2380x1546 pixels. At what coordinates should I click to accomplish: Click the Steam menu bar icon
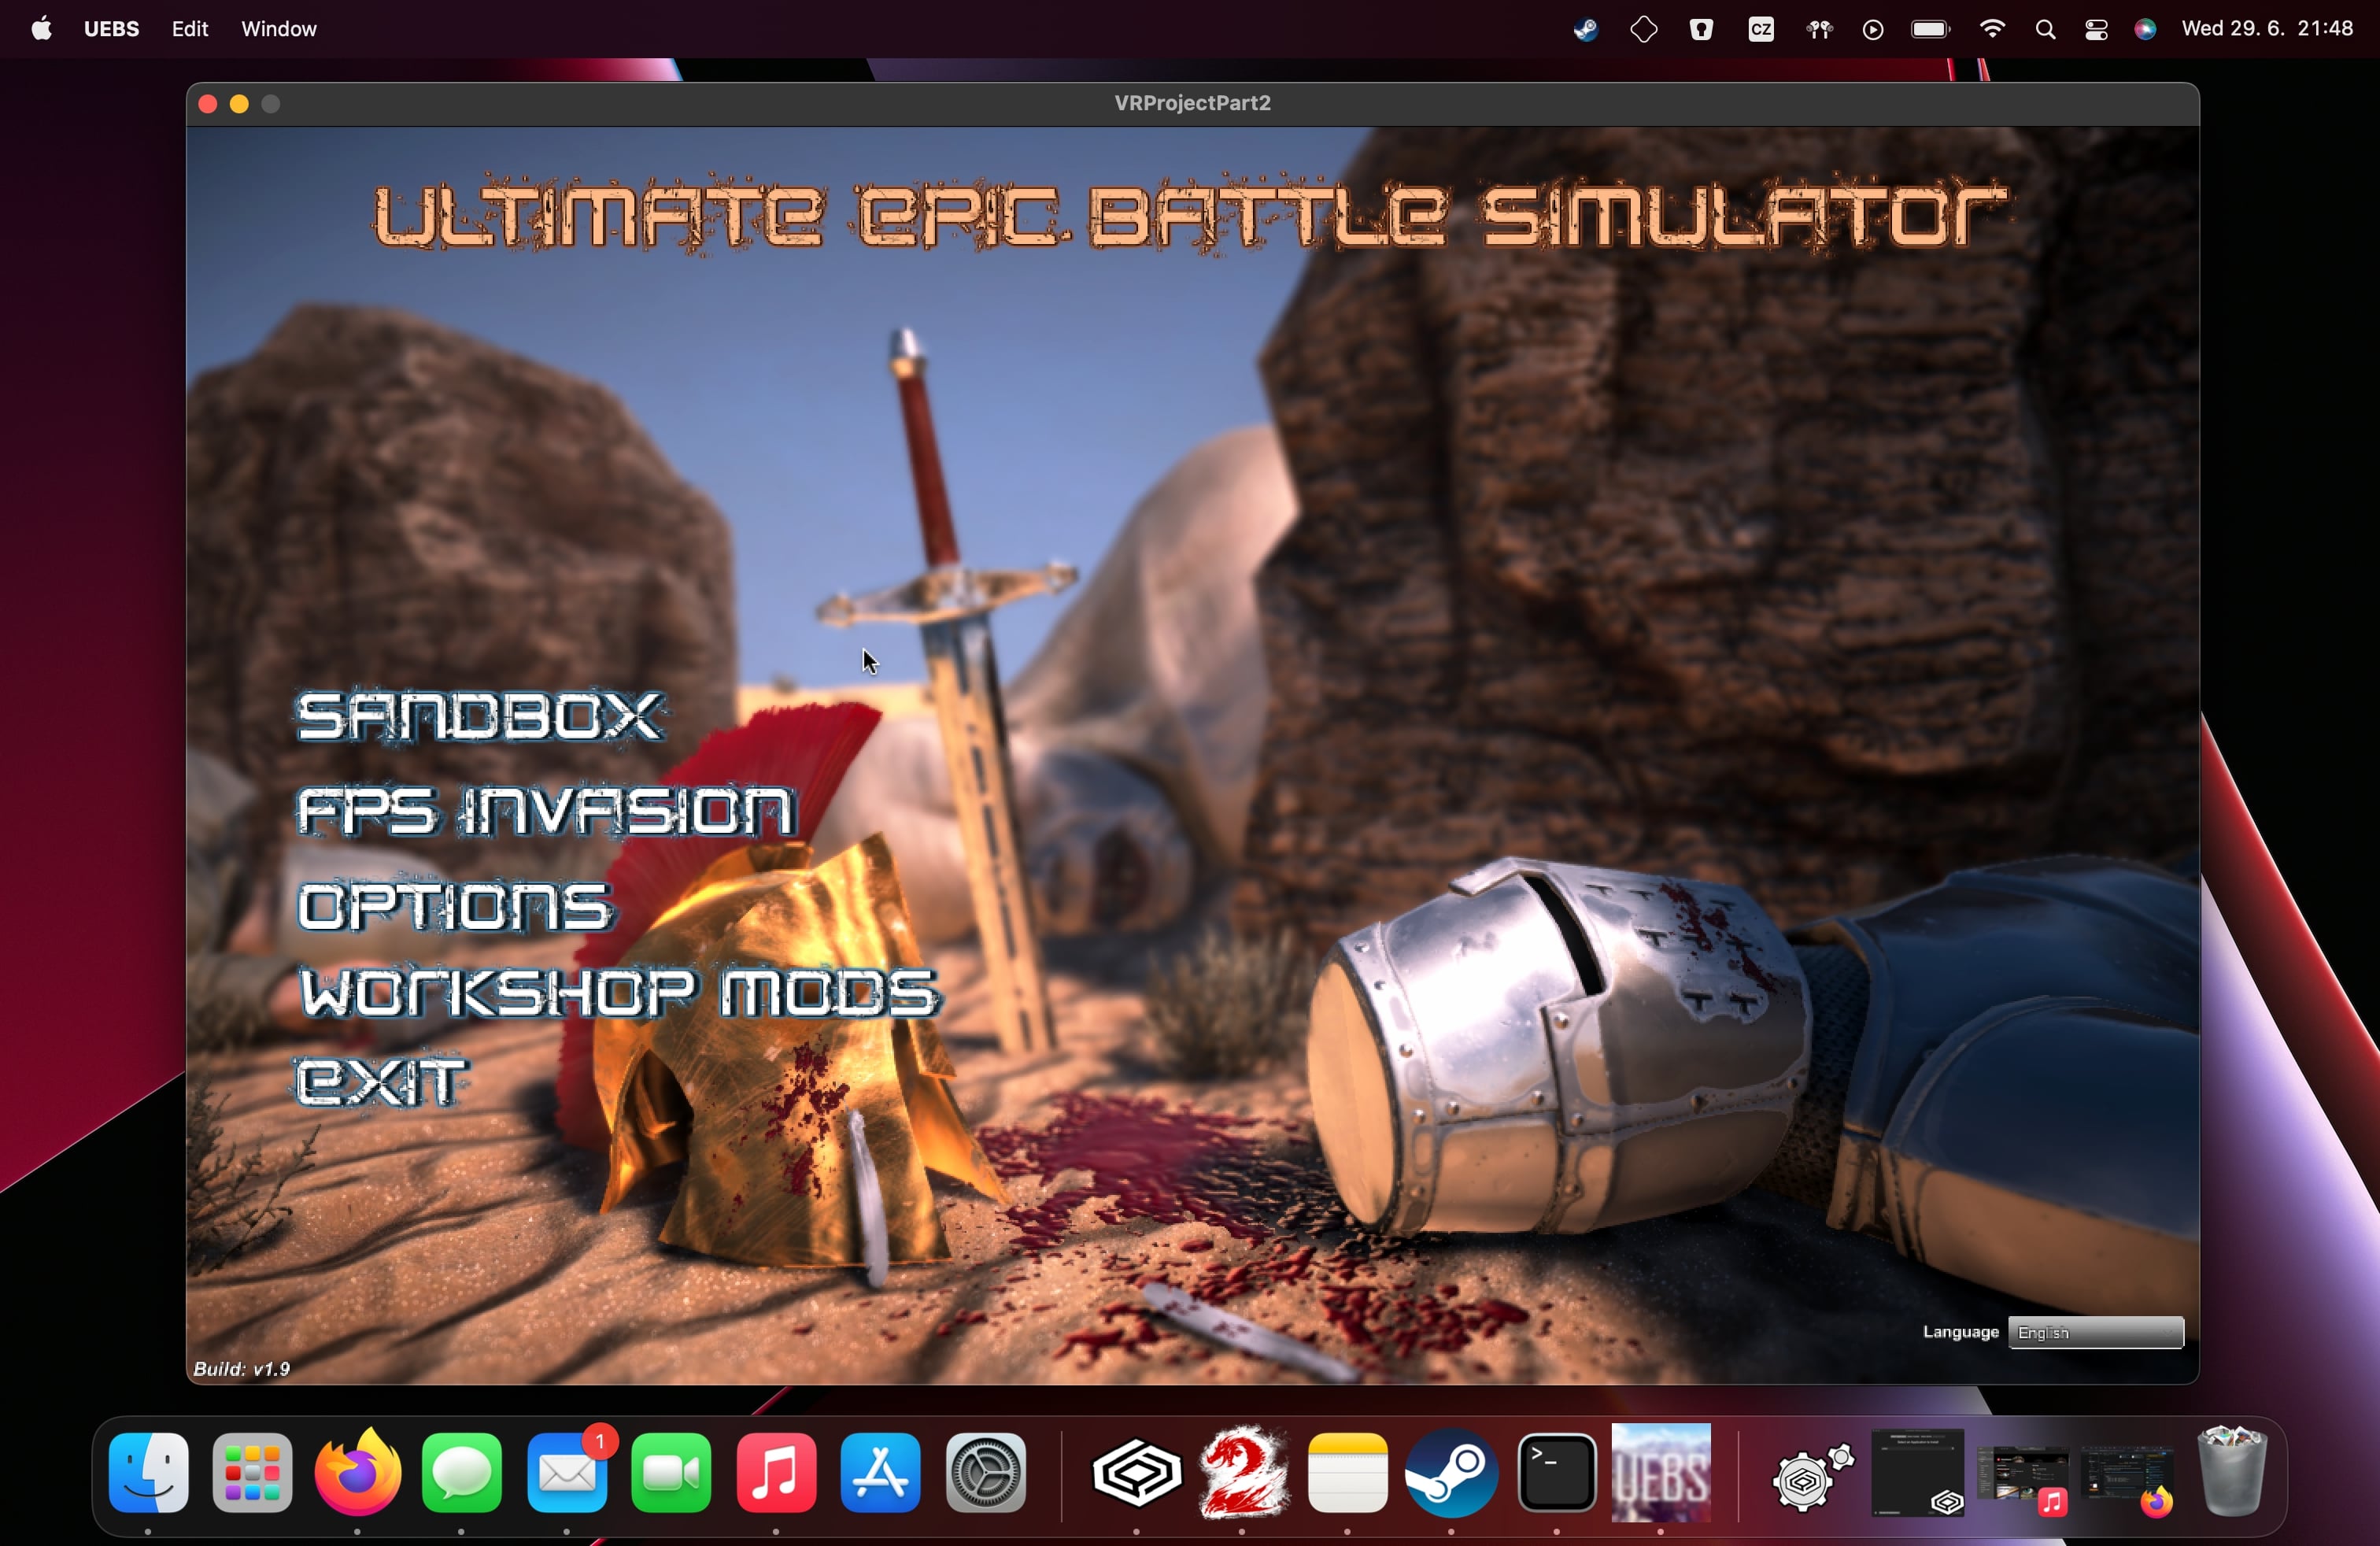coord(1586,30)
